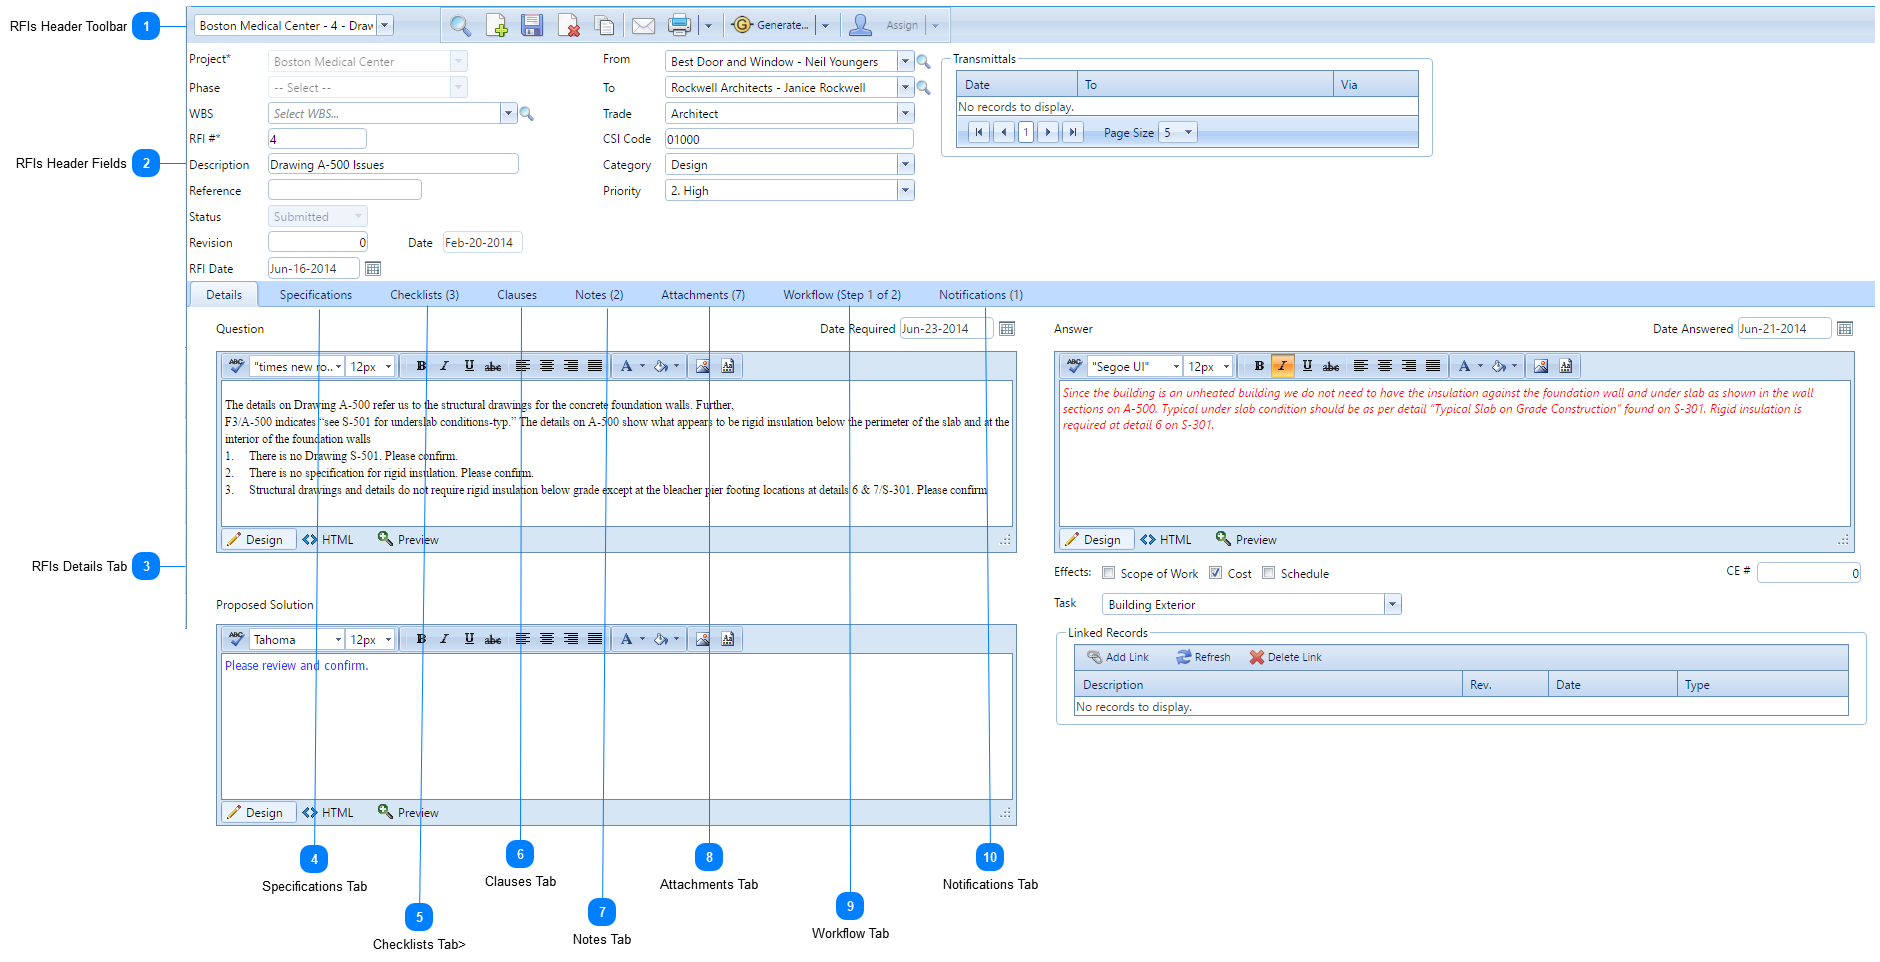Toggle Bold in Proposed Solution editor toolbar
Viewport: 1880px width, 962px height.
tap(421, 639)
